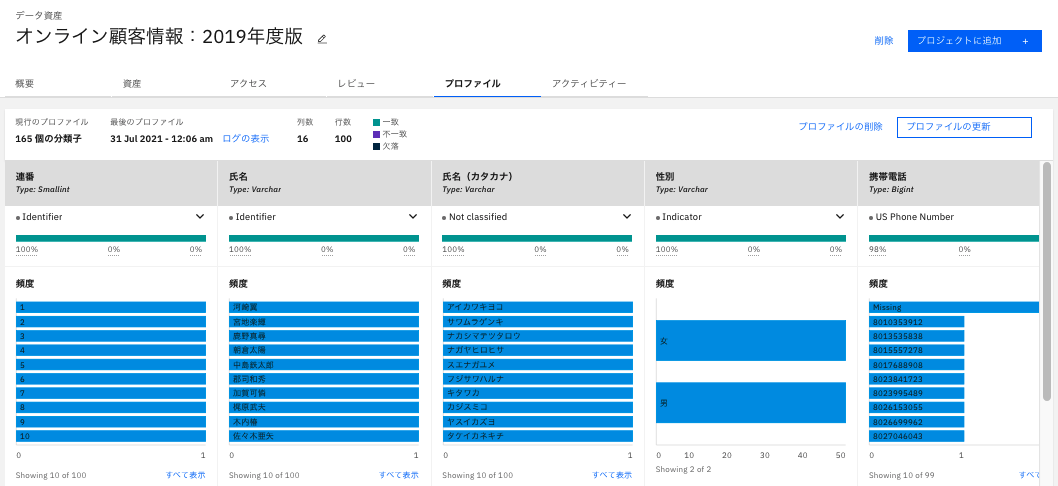The width and height of the screenshot is (1058, 486).
Task: Click the 連番 column header
Action: coord(111,183)
